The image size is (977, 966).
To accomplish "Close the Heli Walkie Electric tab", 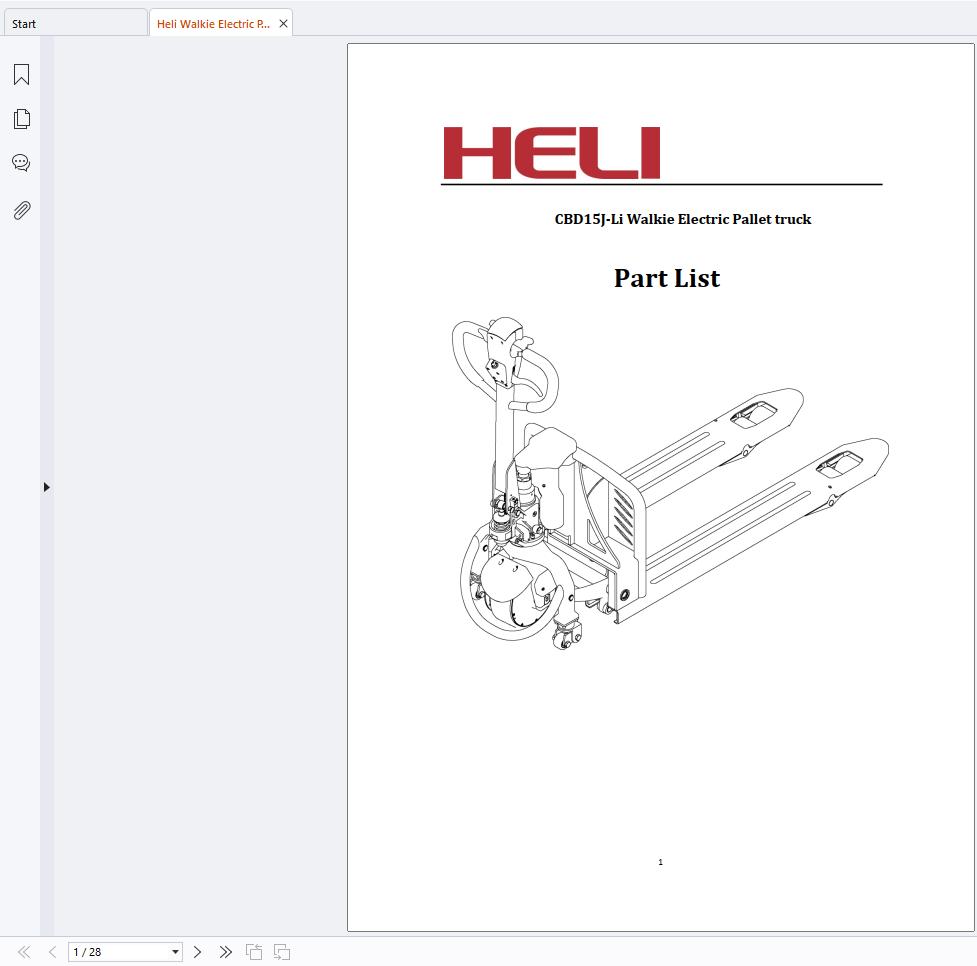I will [283, 24].
